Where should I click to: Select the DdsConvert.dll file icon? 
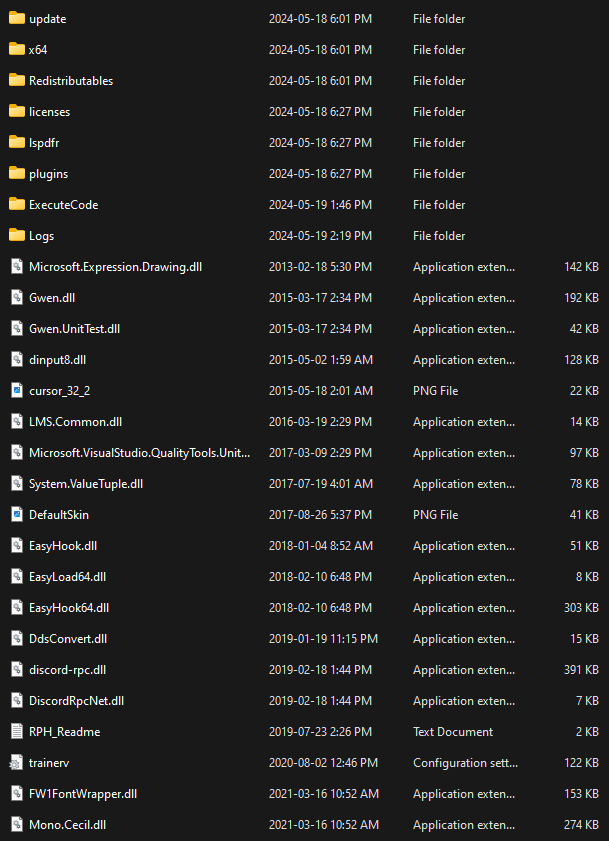[x=17, y=639]
